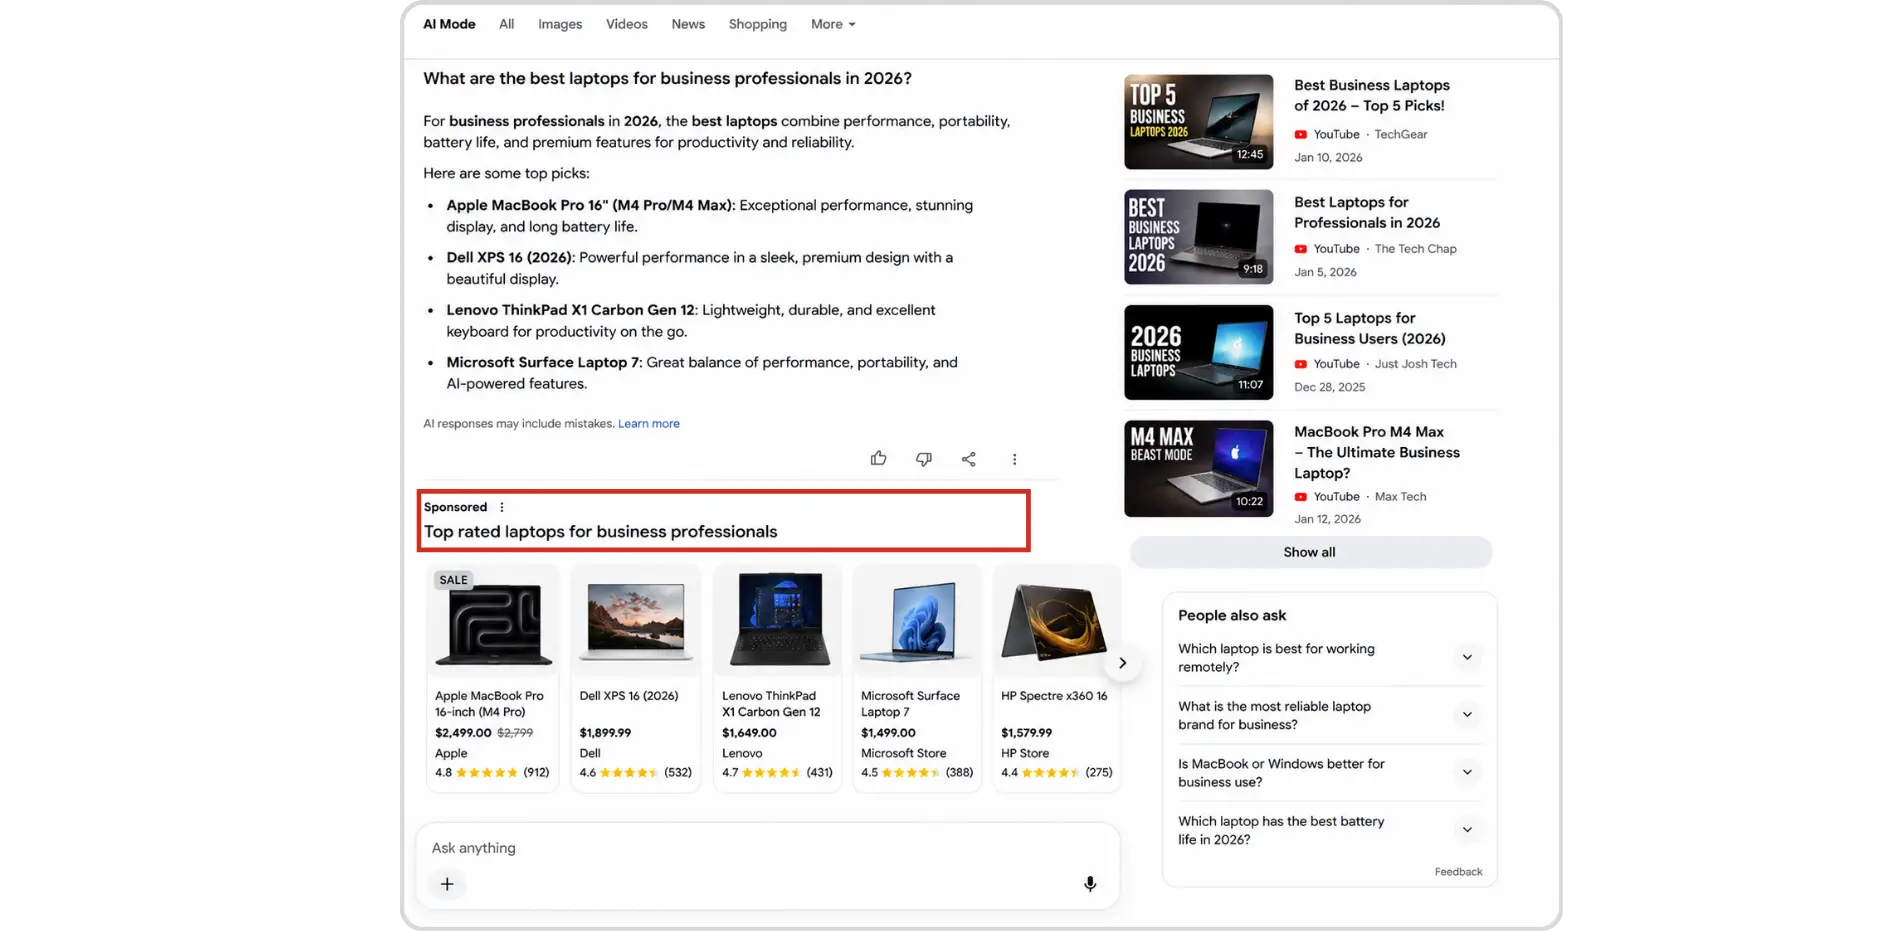Click the thumbs down icon
1885x933 pixels.
(923, 459)
